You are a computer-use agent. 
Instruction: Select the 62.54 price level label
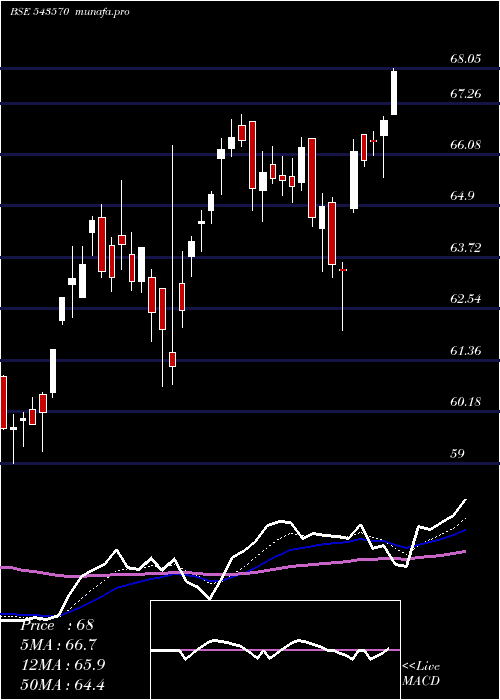point(466,299)
